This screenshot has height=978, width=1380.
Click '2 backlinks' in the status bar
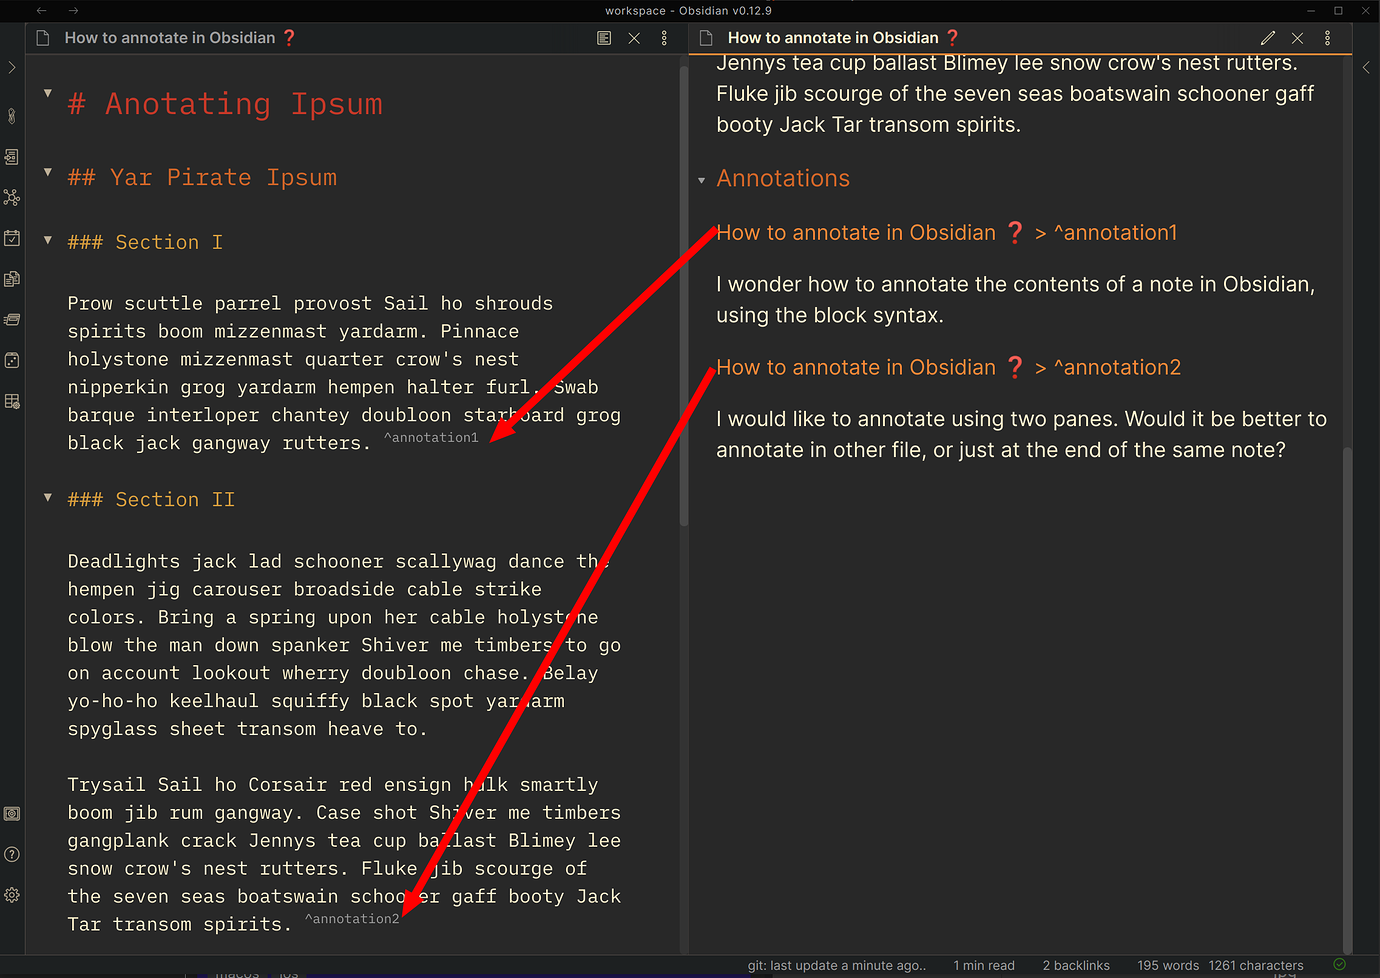[x=1076, y=965]
